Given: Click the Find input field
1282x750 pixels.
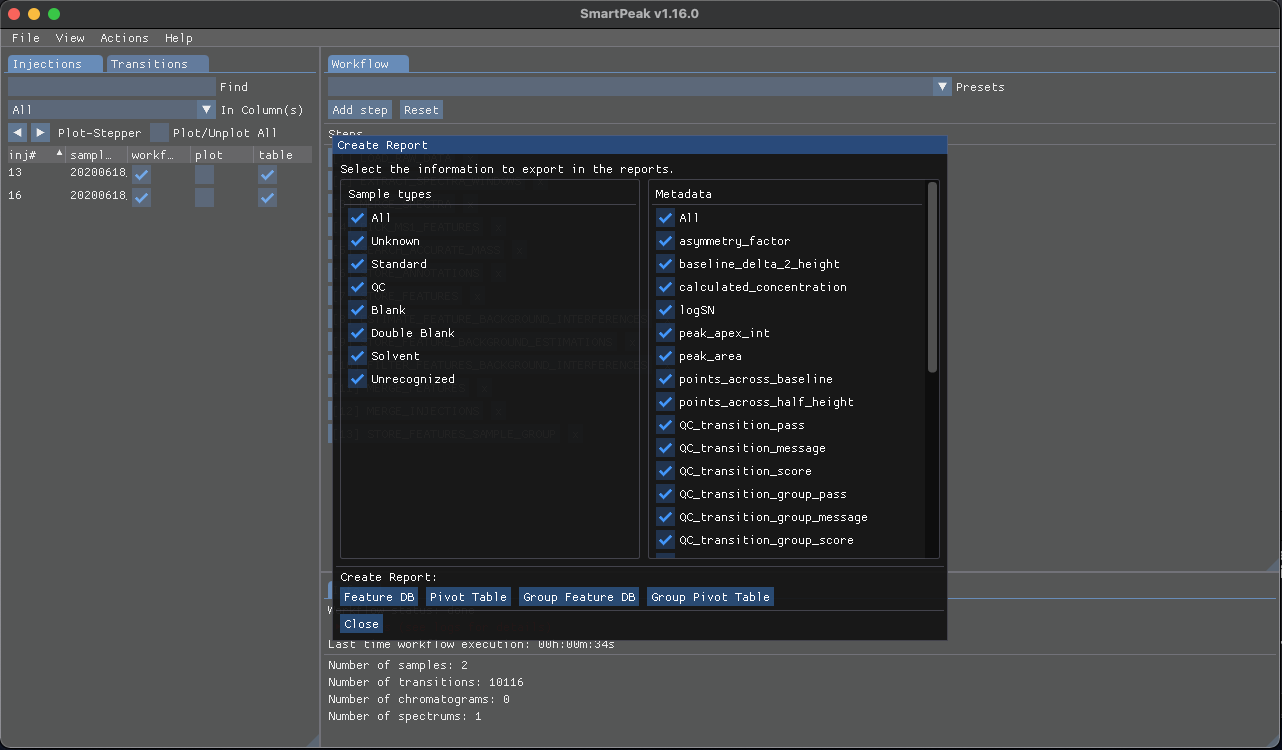Looking at the screenshot, I should [x=112, y=87].
